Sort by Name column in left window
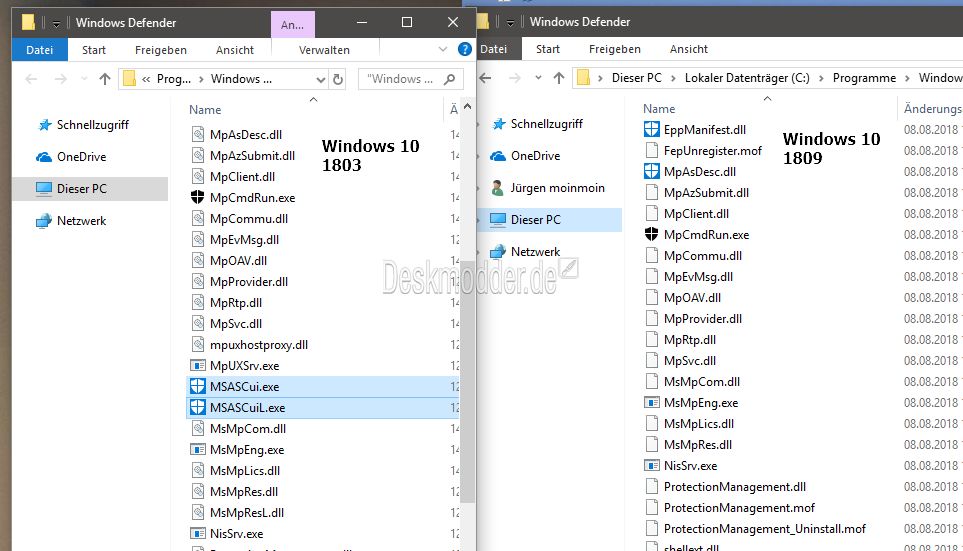The image size is (963, 551). point(205,109)
